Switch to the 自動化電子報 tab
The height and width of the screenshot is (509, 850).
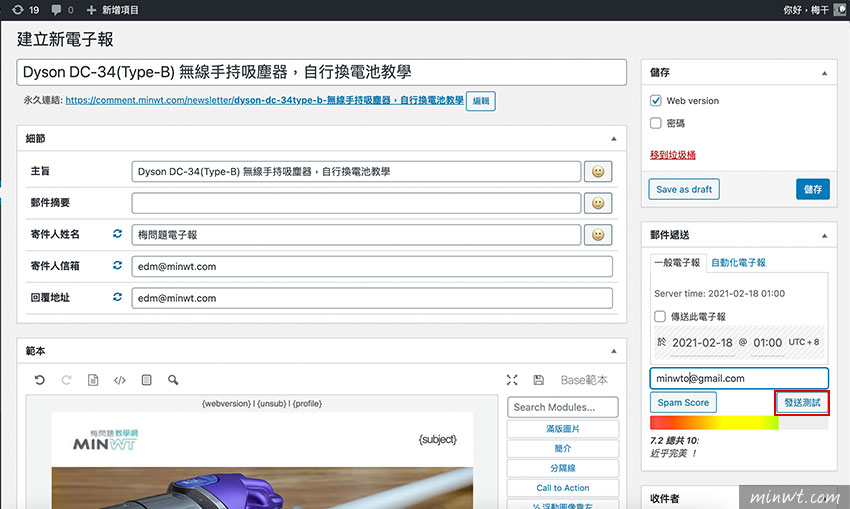pos(738,262)
